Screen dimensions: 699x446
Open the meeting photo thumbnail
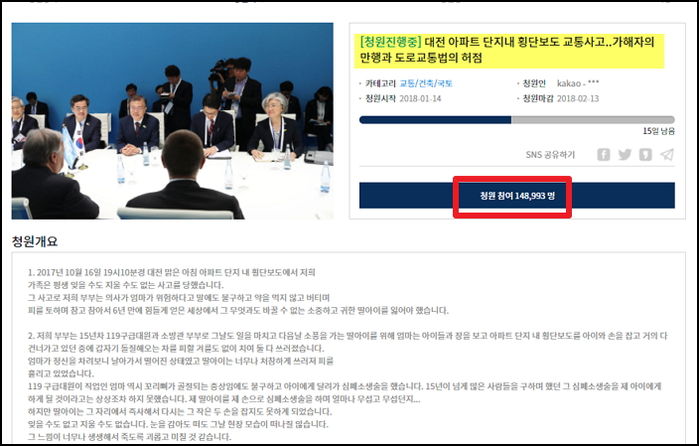[x=173, y=121]
